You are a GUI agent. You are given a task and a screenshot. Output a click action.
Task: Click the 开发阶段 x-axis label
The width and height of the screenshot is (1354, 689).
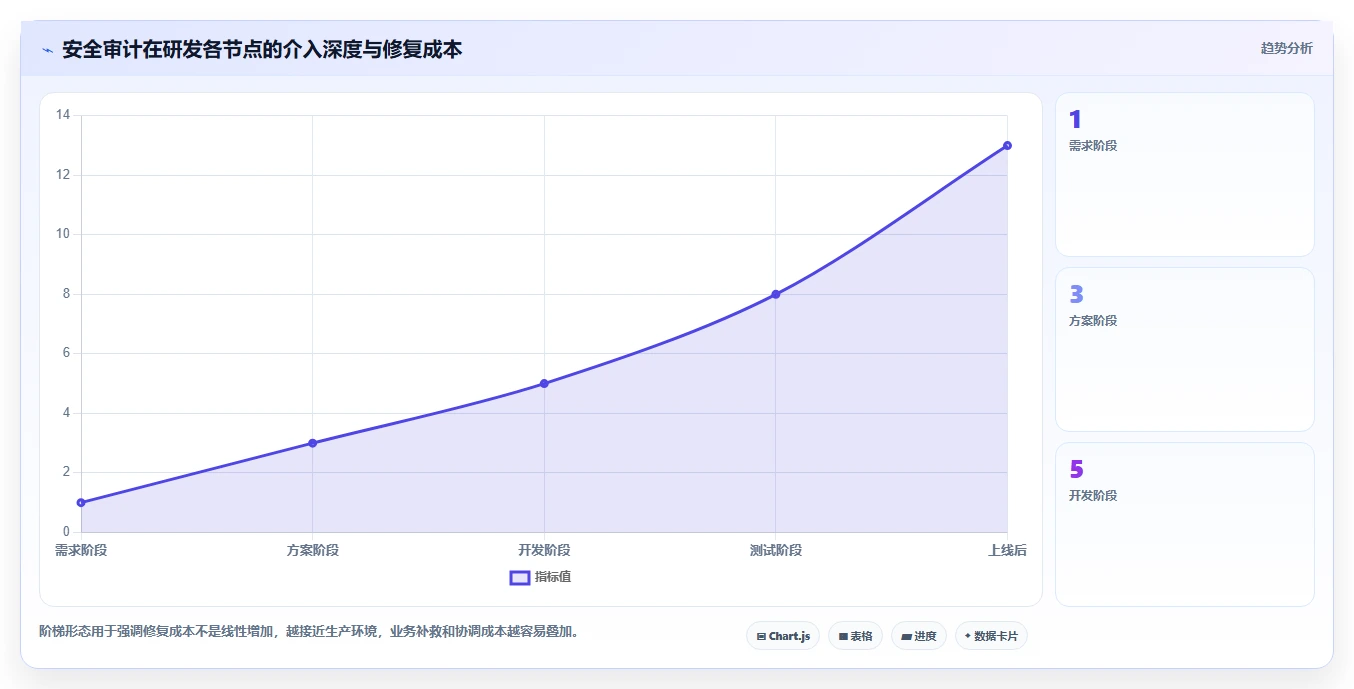coord(544,550)
